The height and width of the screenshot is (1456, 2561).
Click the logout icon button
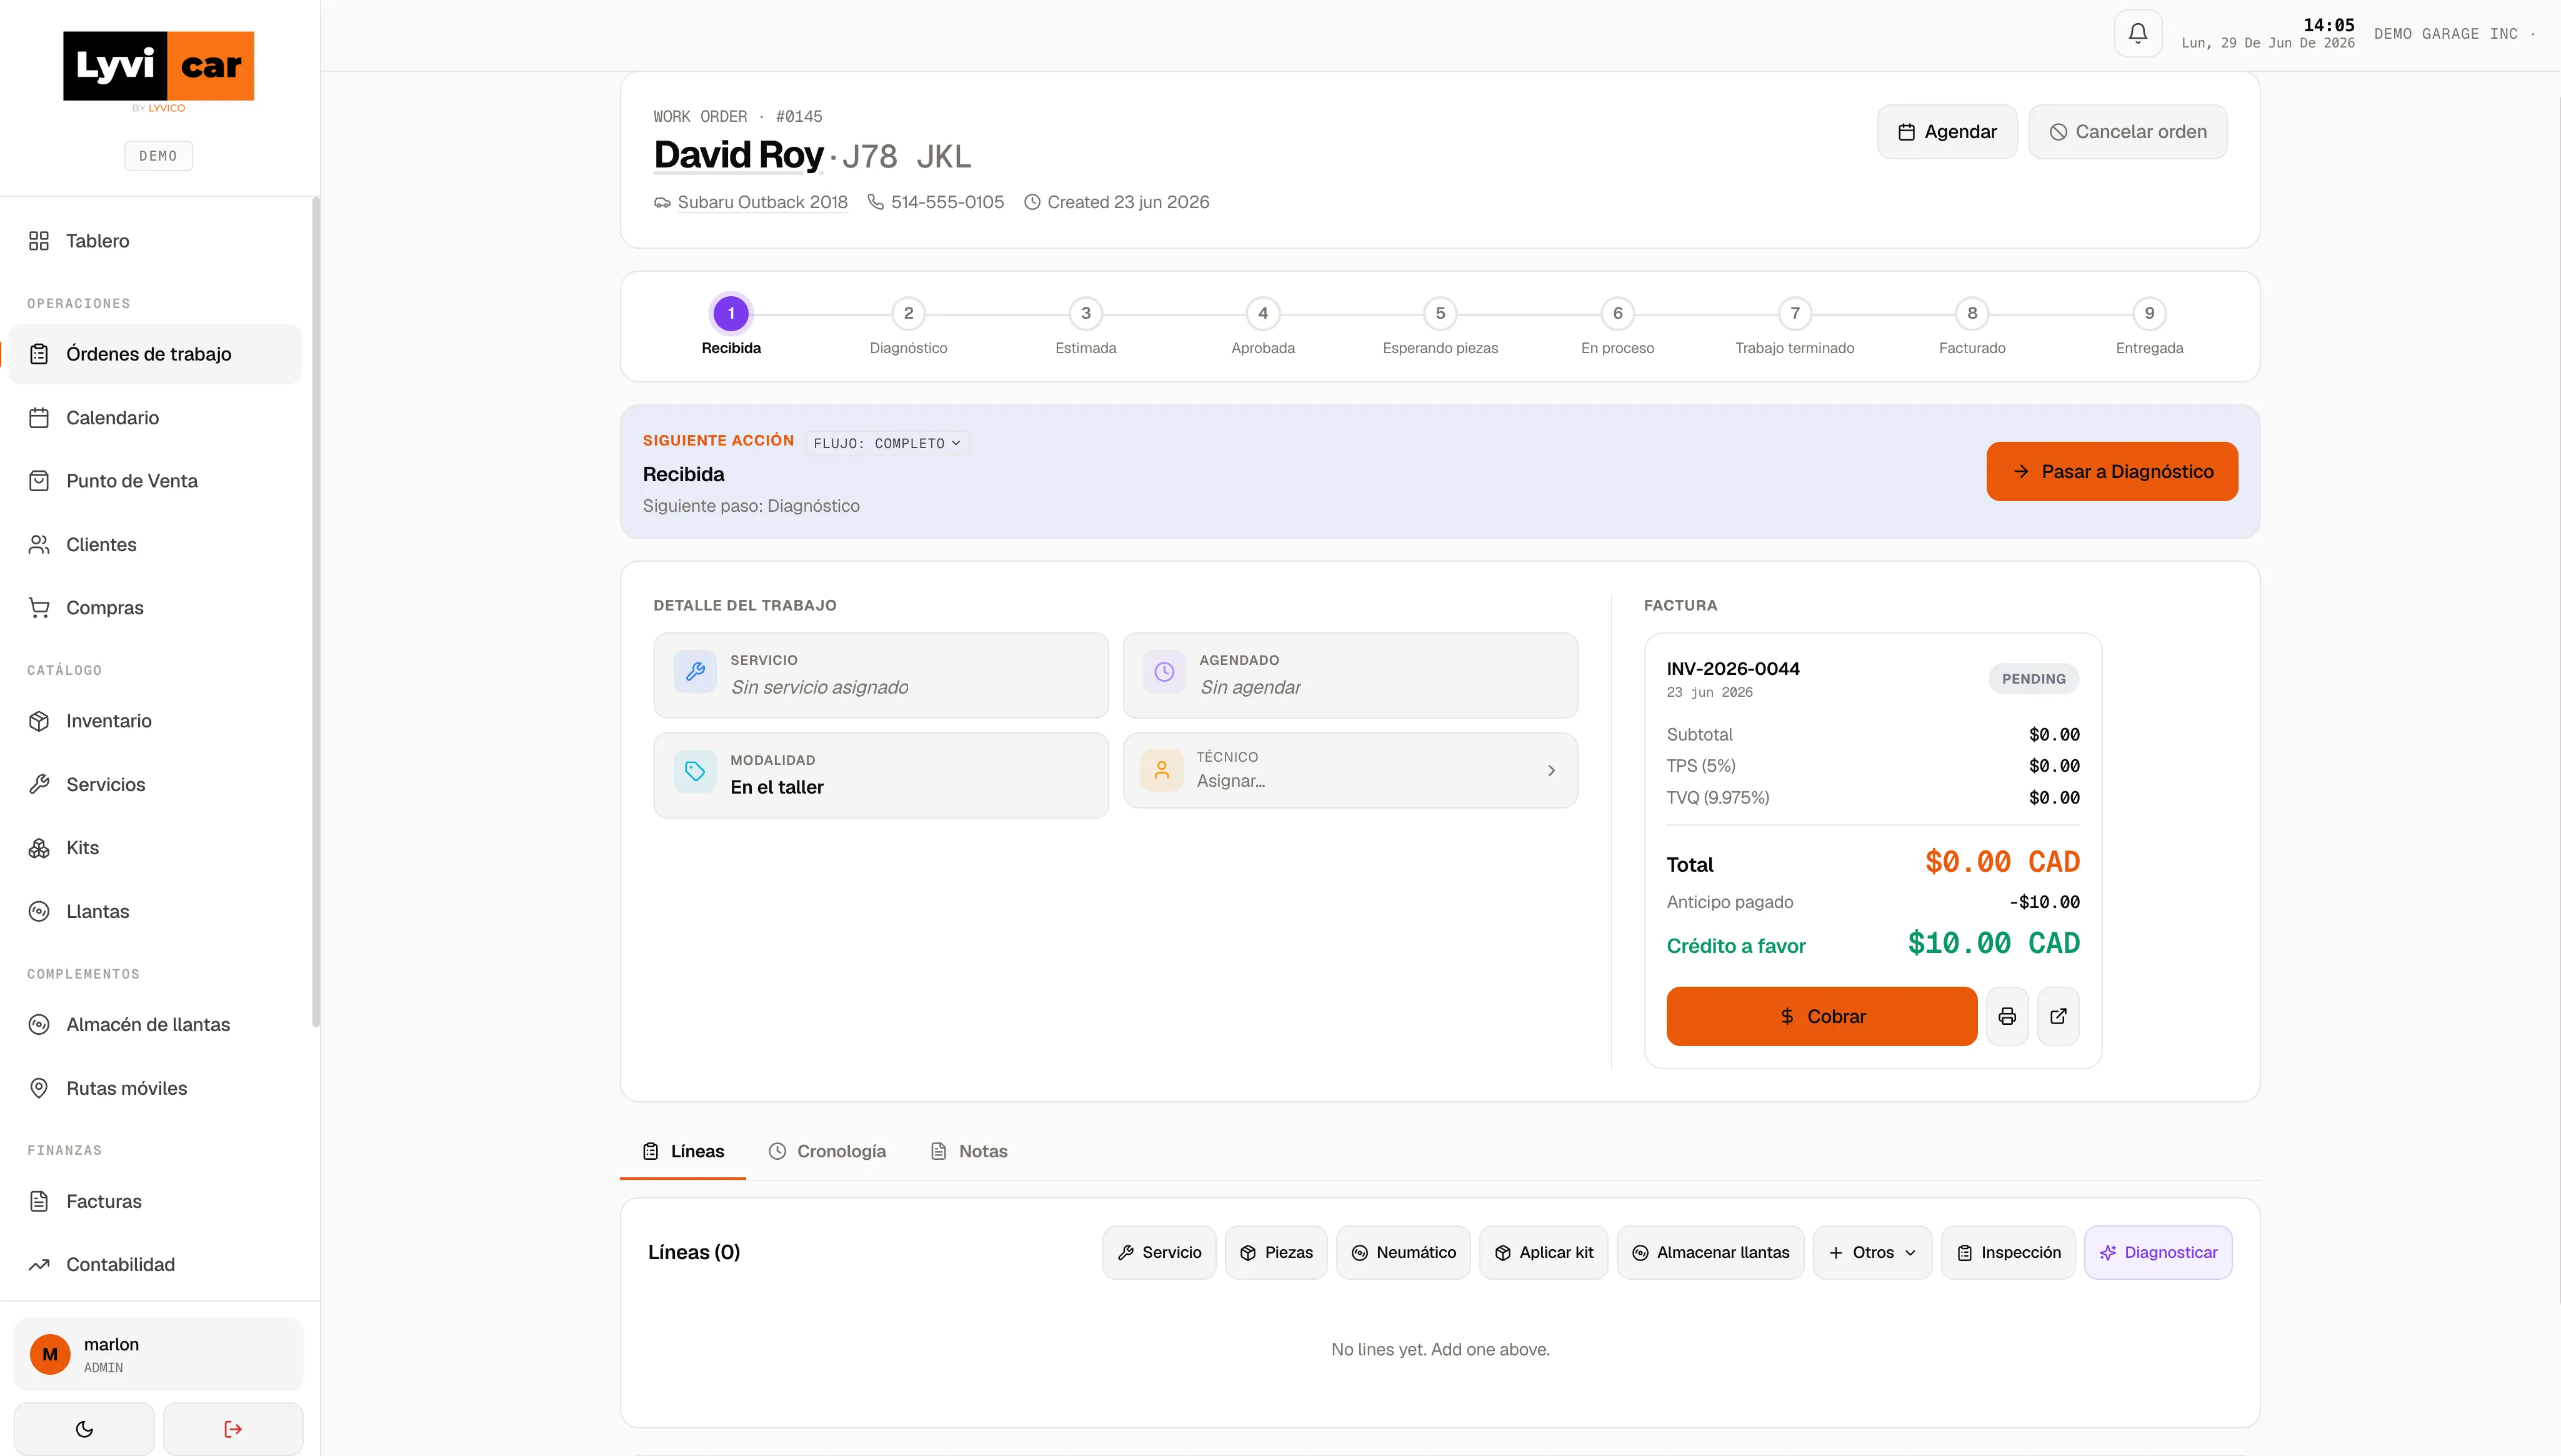[233, 1429]
